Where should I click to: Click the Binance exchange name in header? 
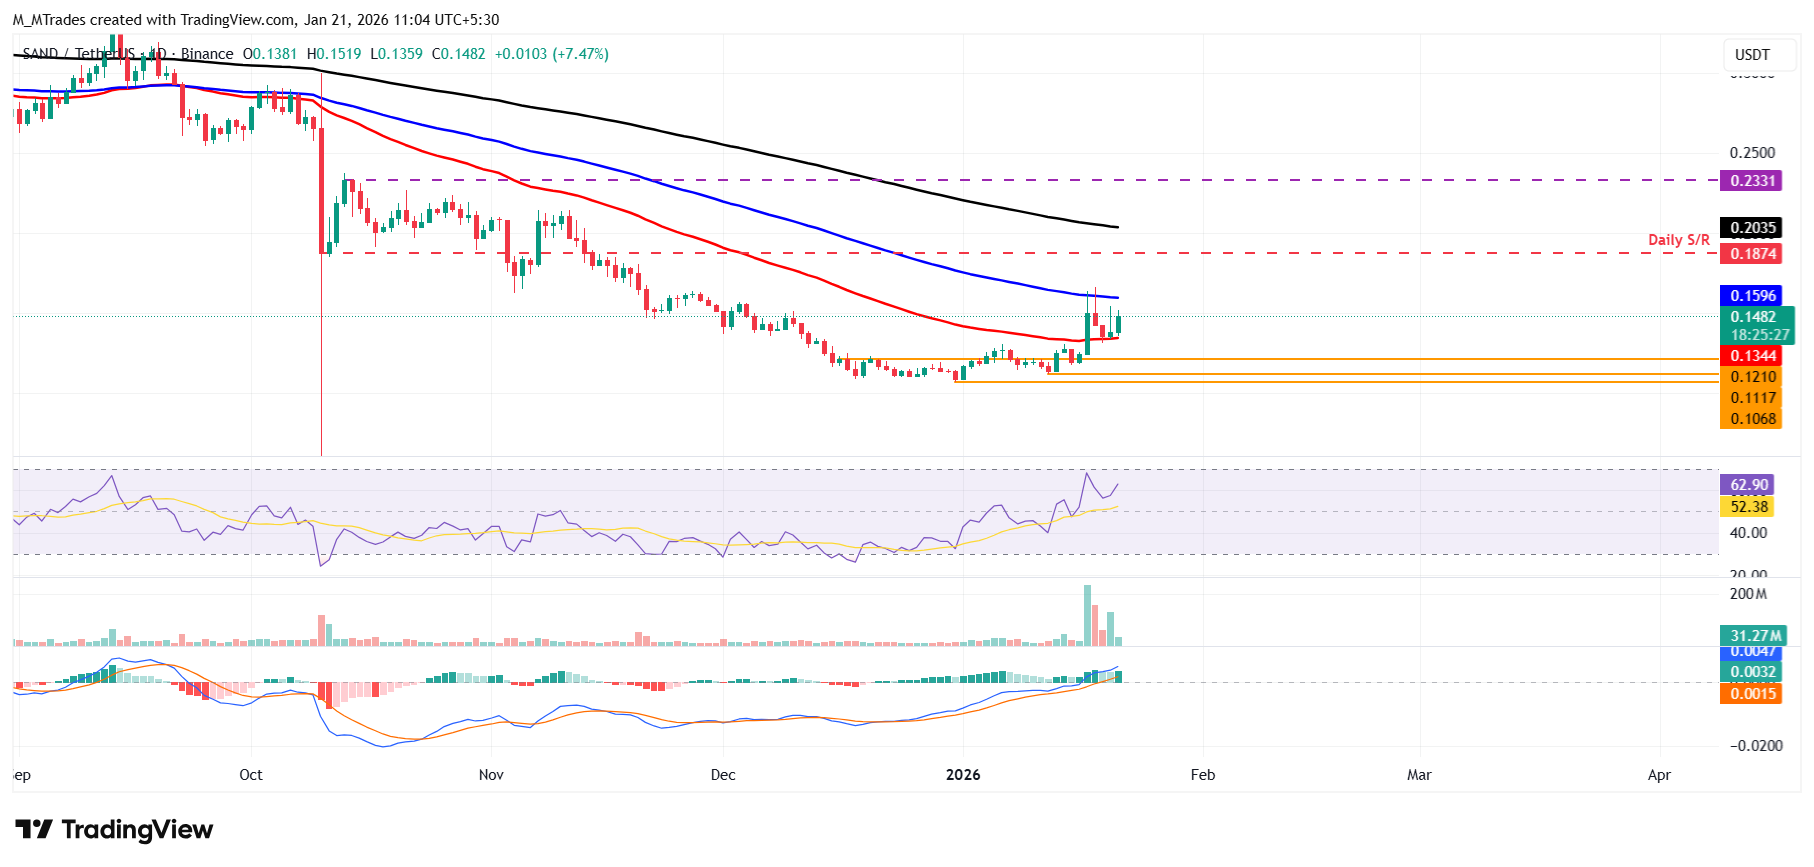click(x=207, y=54)
